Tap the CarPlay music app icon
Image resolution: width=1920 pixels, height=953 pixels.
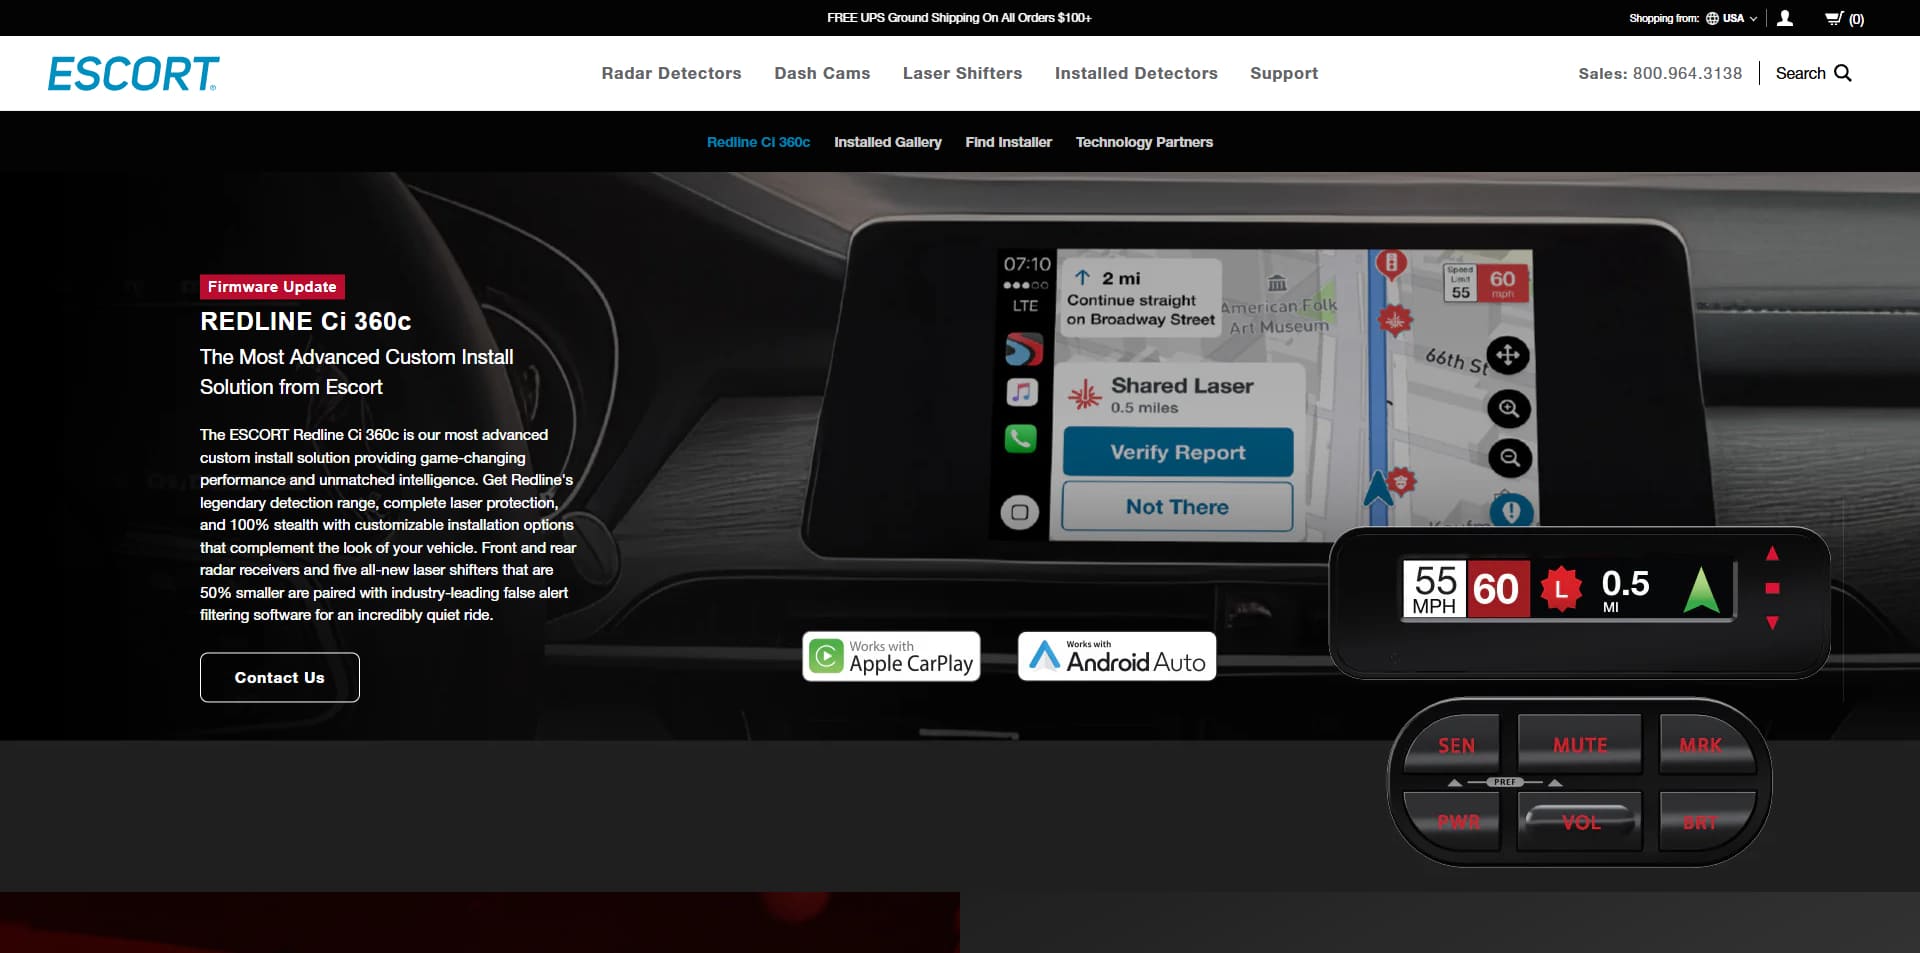(x=1022, y=392)
